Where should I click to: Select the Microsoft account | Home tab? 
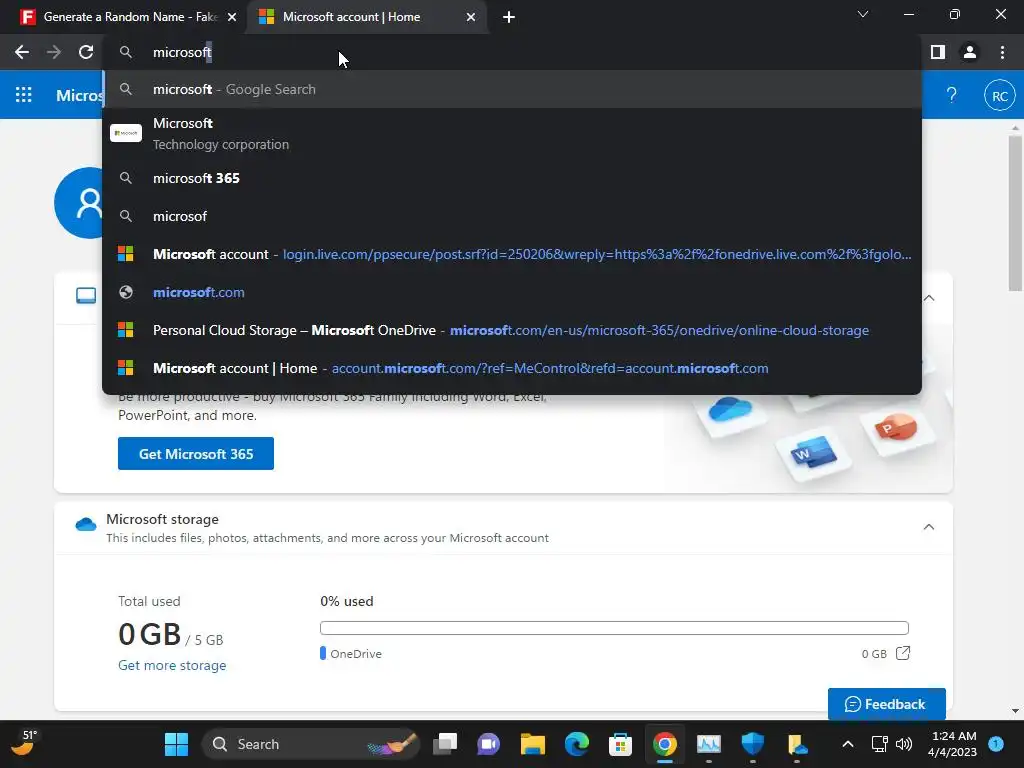(366, 17)
